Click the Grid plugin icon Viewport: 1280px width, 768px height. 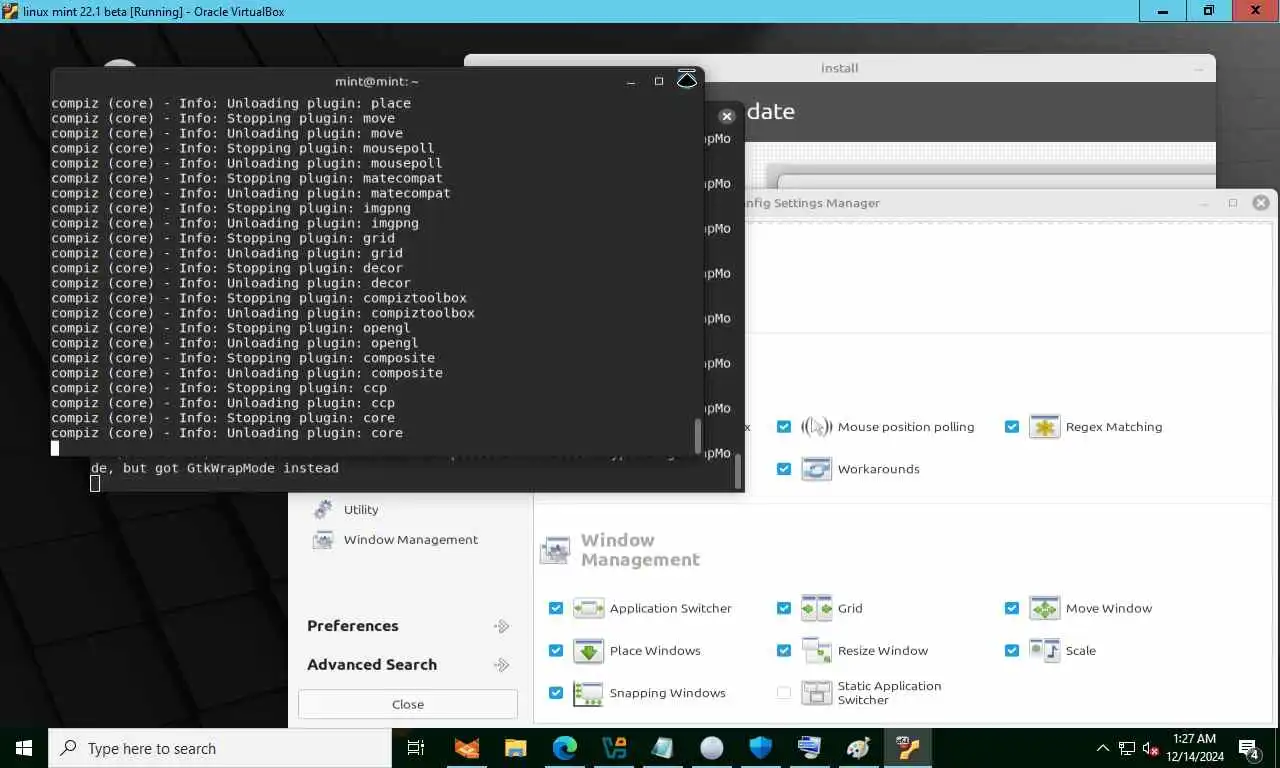click(816, 608)
